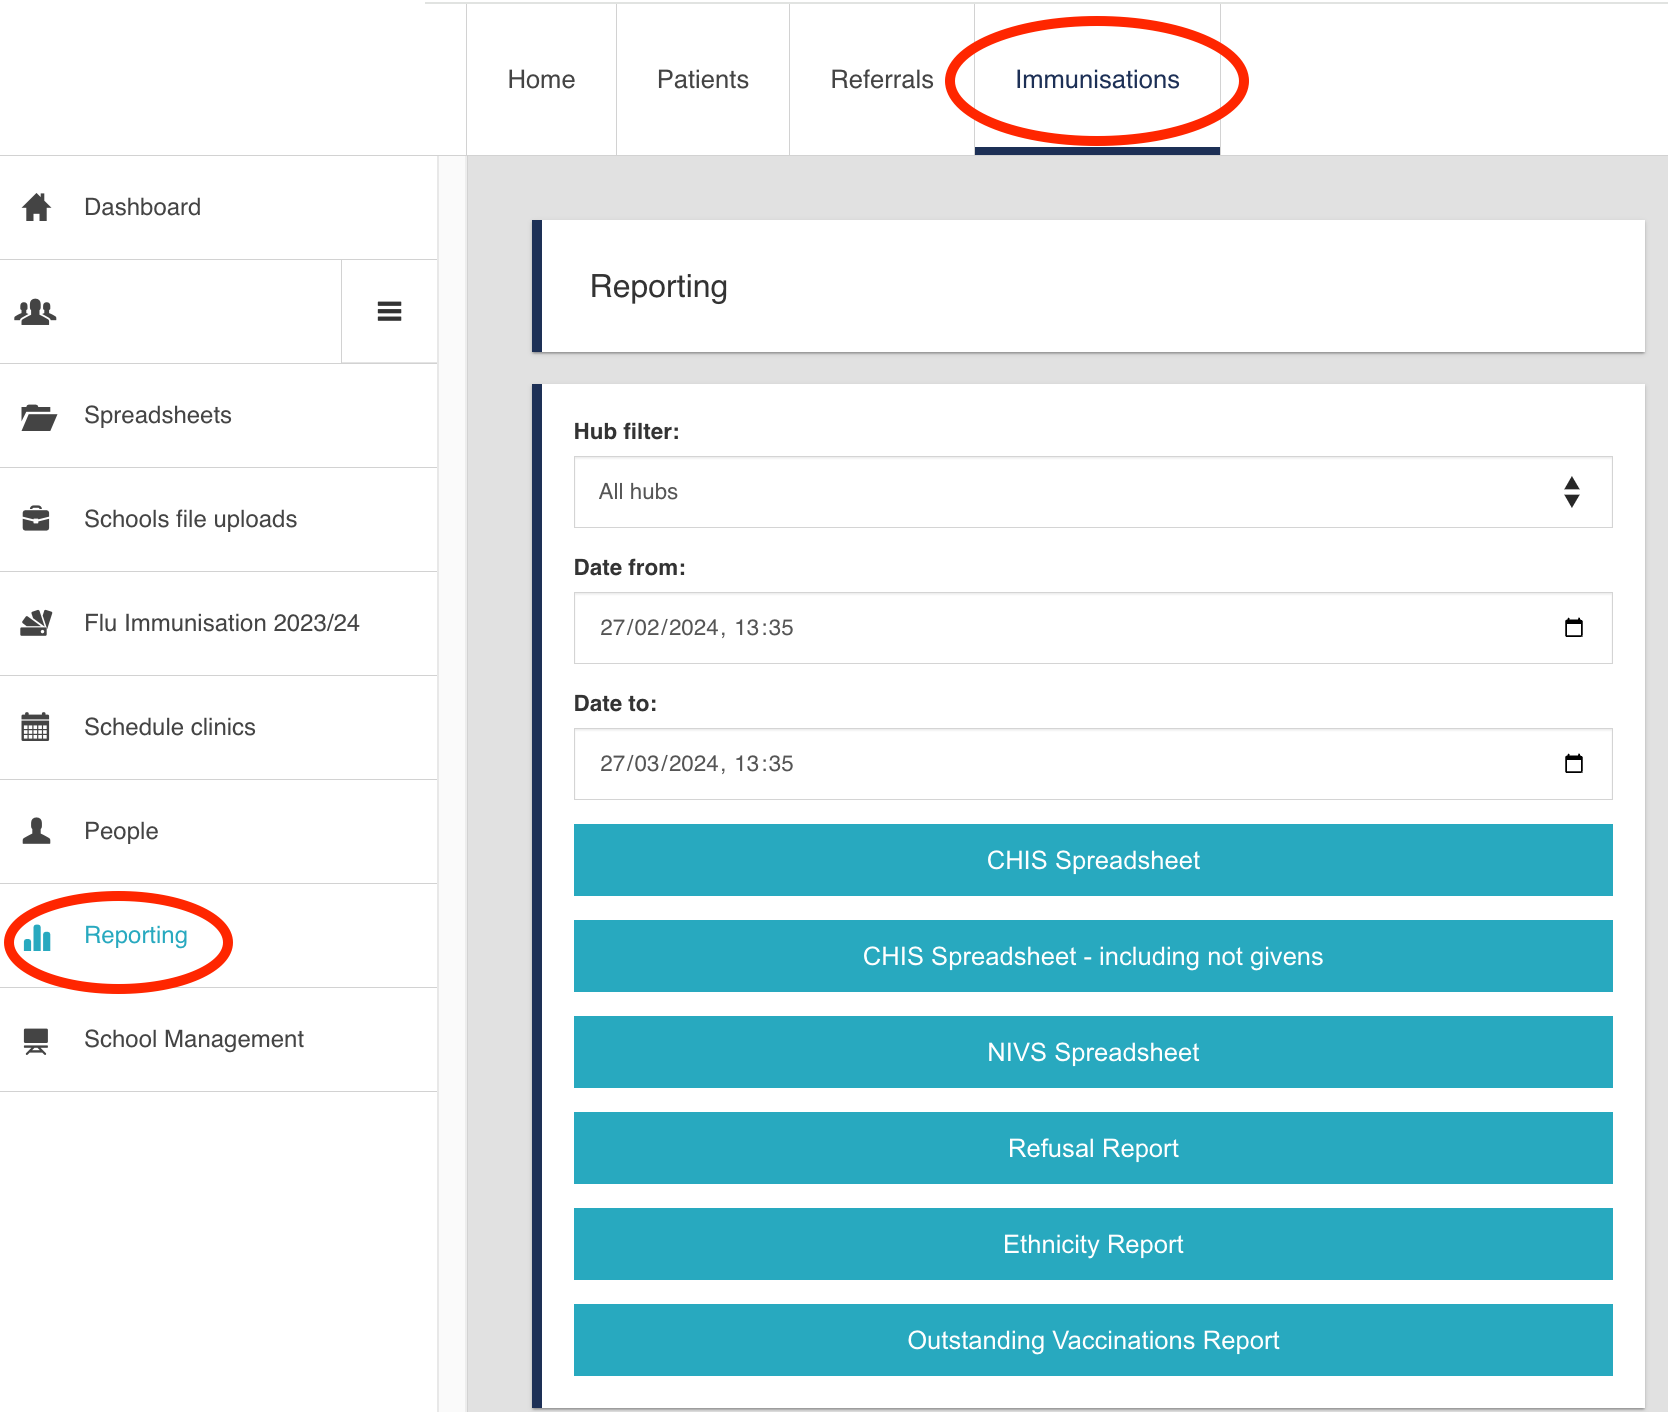Open the Date to calendar picker

(1573, 764)
